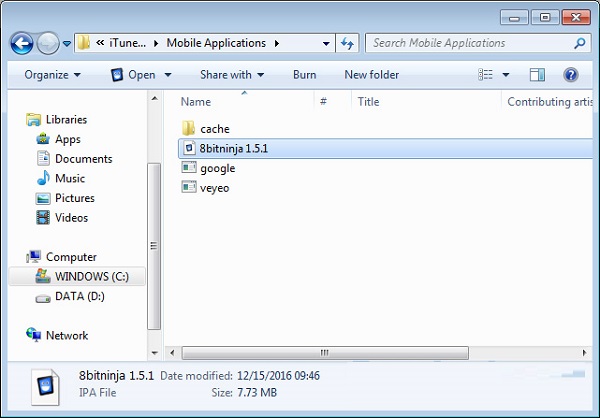
Task: Expand the arrow after Mobile Applications breadcrumb
Action: (x=277, y=43)
